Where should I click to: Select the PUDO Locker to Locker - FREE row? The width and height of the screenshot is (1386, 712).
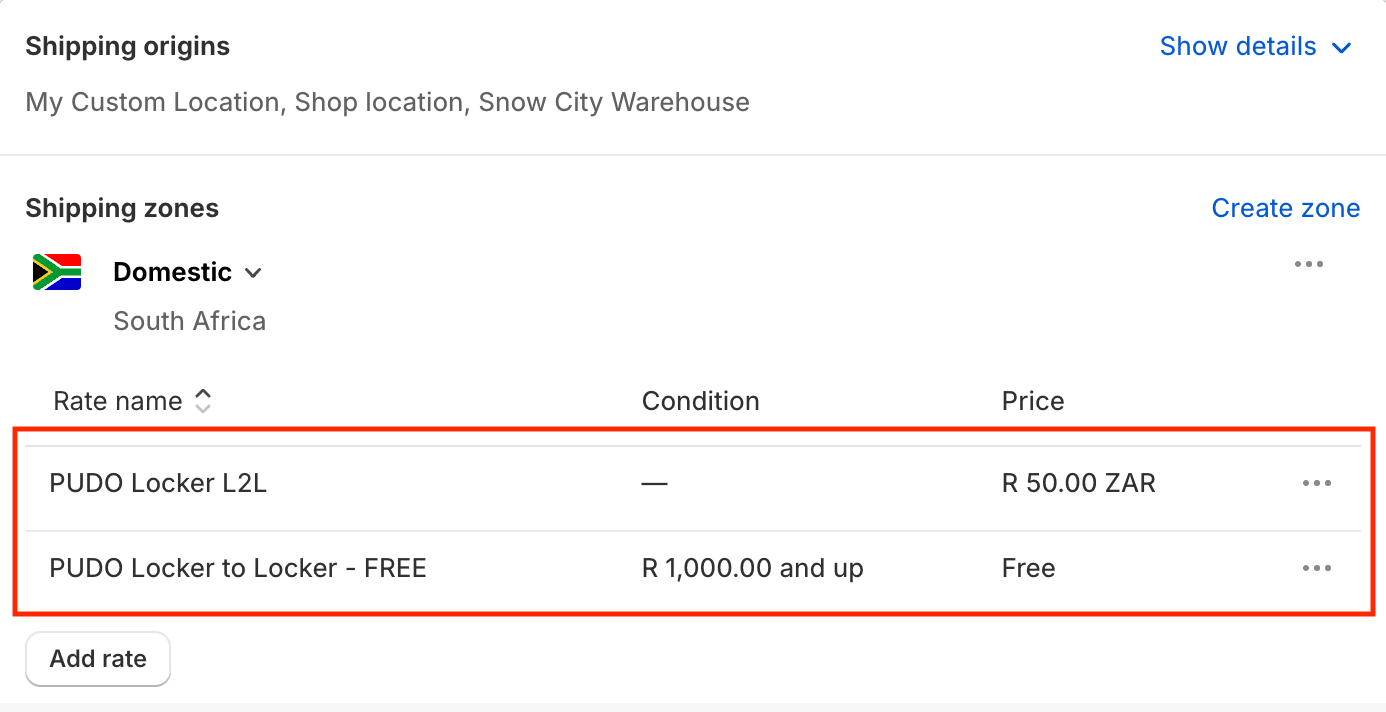tap(693, 569)
